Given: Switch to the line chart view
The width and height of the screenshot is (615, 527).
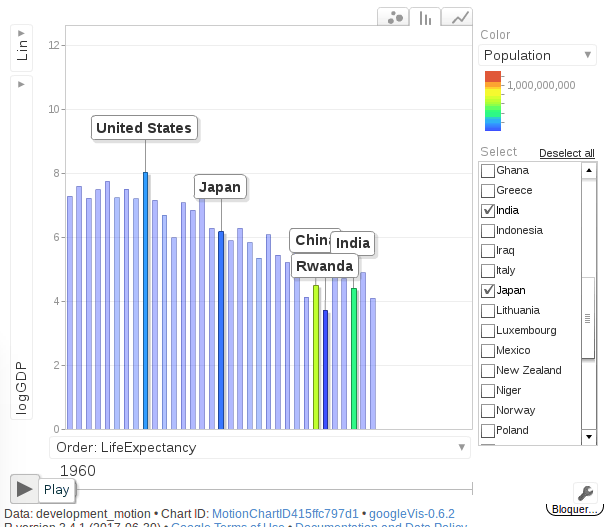Looking at the screenshot, I should [458, 17].
